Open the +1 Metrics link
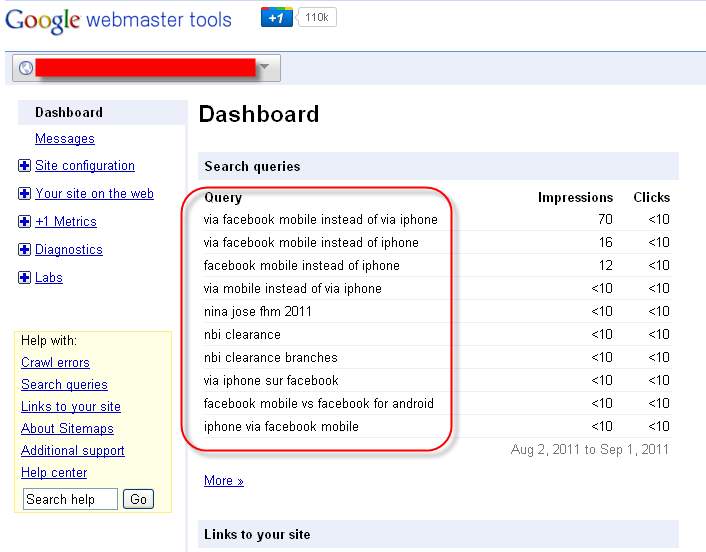This screenshot has width=706, height=552. click(x=66, y=222)
